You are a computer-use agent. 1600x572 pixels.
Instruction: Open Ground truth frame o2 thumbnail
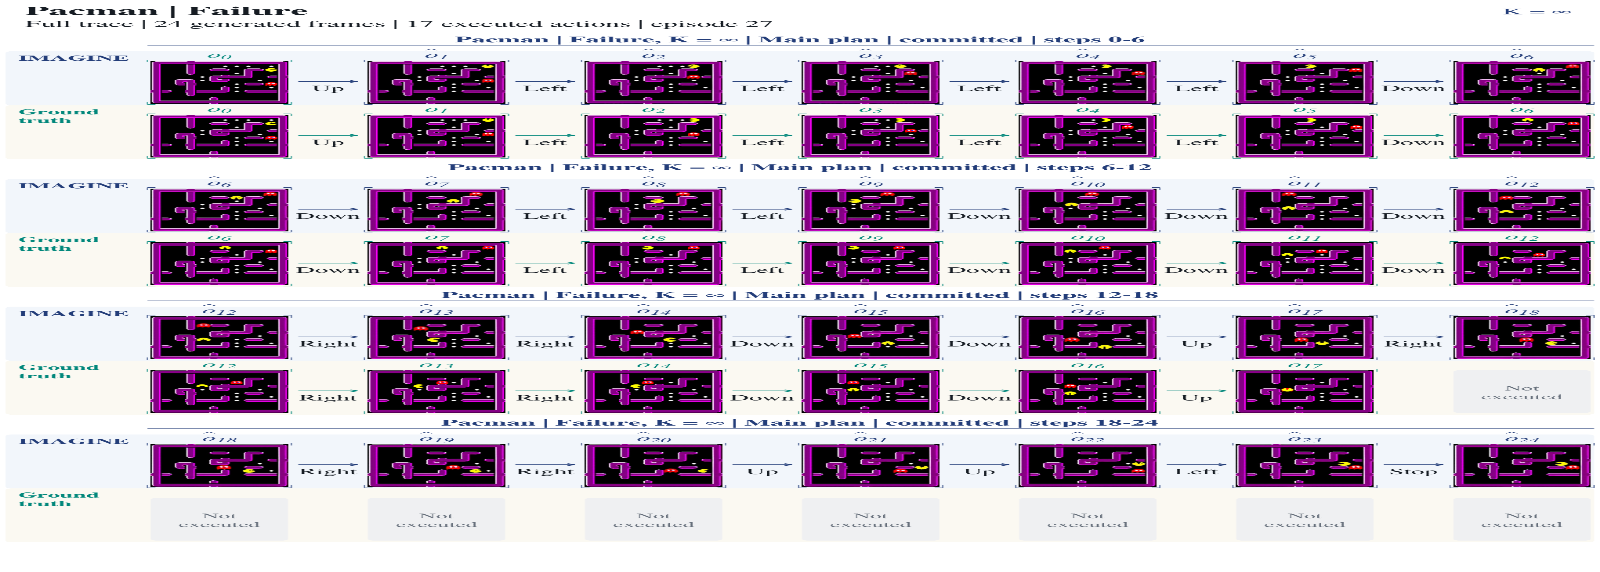tap(654, 136)
